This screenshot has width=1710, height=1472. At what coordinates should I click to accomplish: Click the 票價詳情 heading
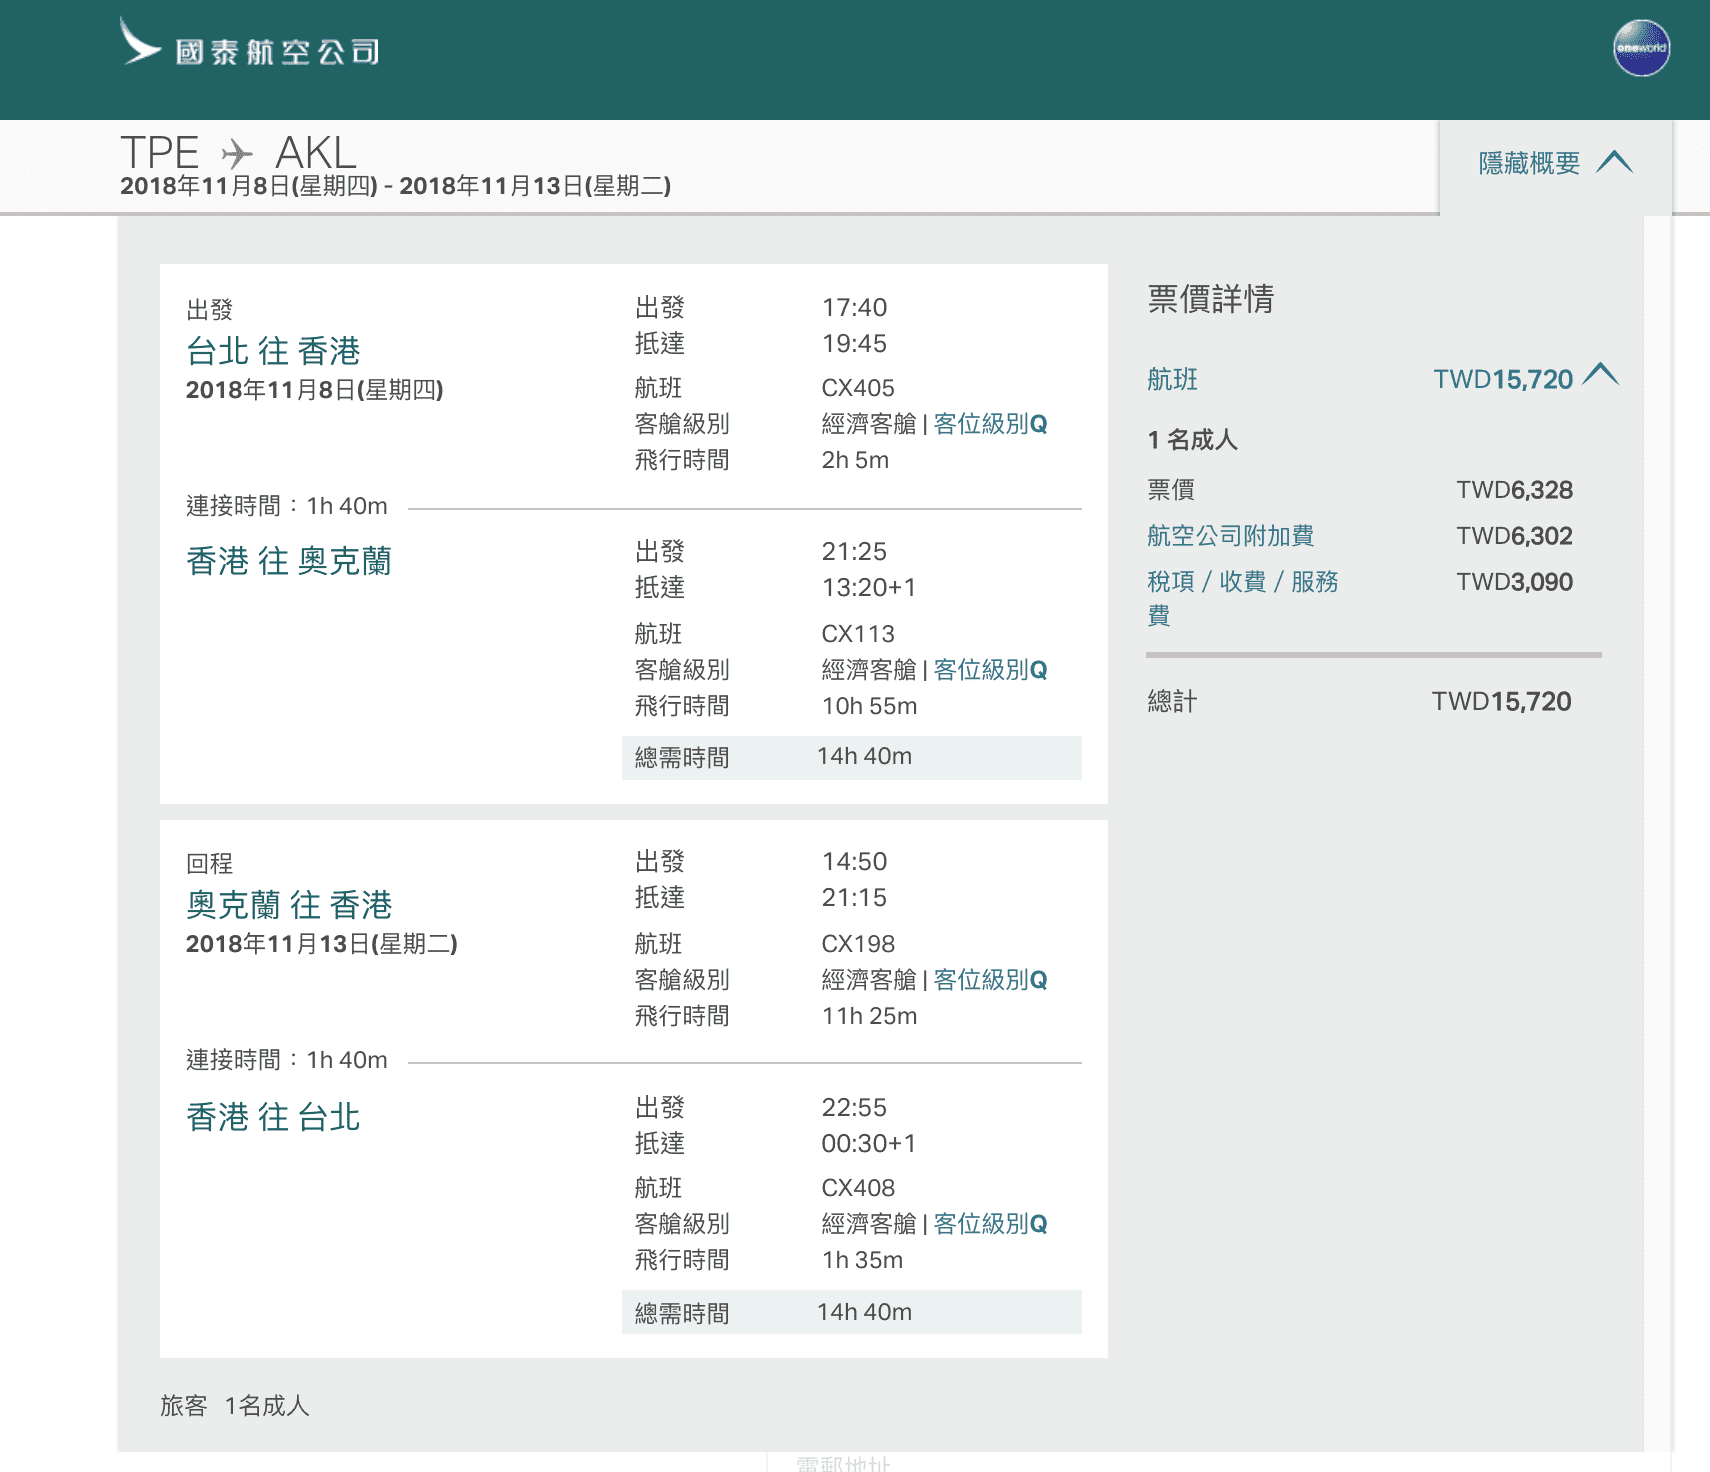coord(1211,298)
